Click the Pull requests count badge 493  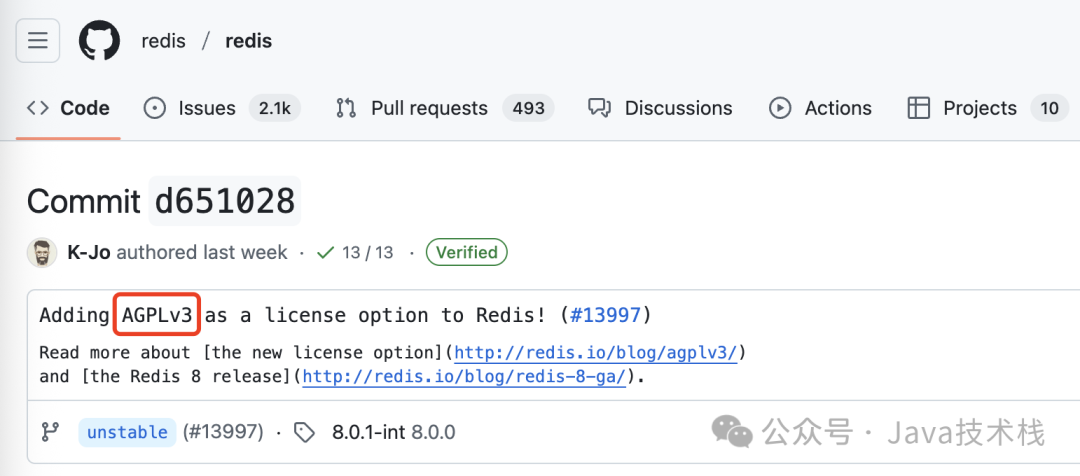528,108
